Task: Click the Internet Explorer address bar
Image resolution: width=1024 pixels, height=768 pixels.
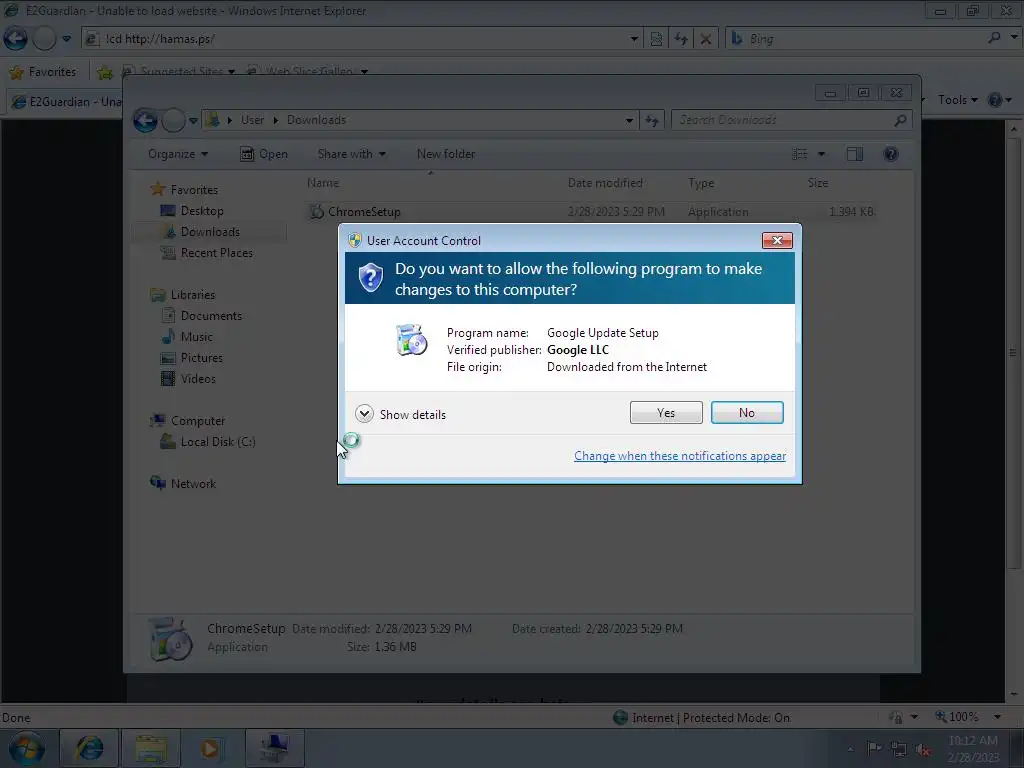Action: 362,39
